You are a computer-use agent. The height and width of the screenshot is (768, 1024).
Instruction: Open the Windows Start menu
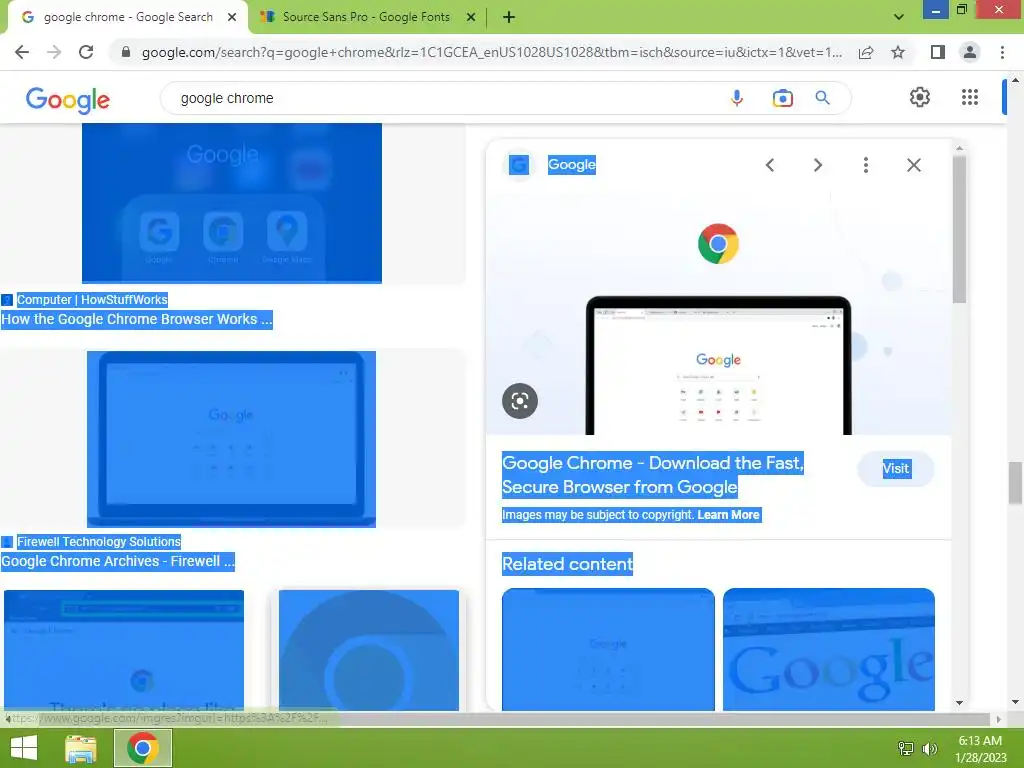24,748
